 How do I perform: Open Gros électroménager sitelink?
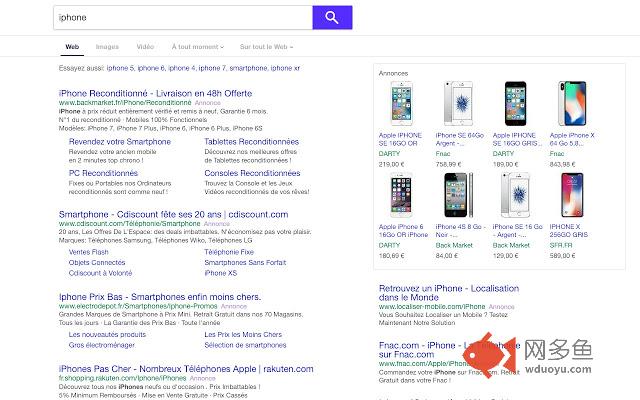(x=102, y=345)
